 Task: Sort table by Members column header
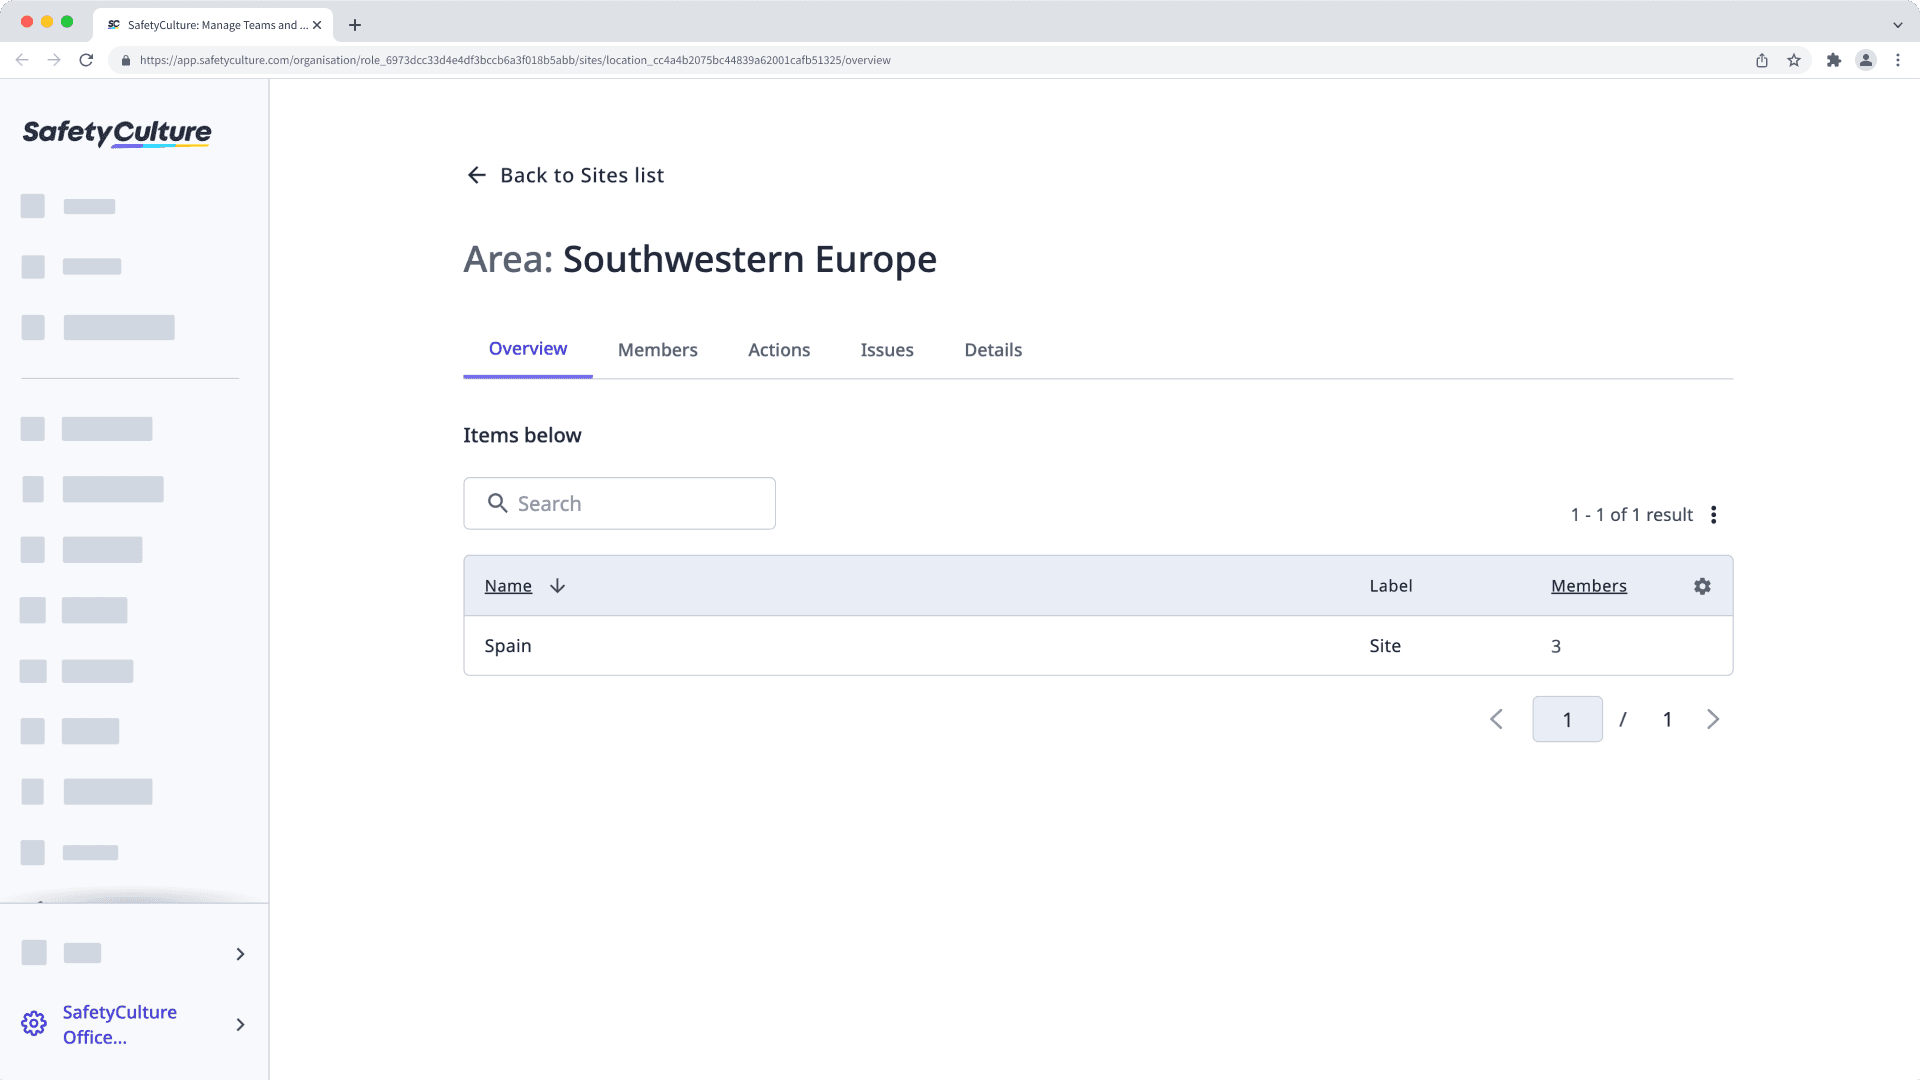pyautogui.click(x=1588, y=586)
